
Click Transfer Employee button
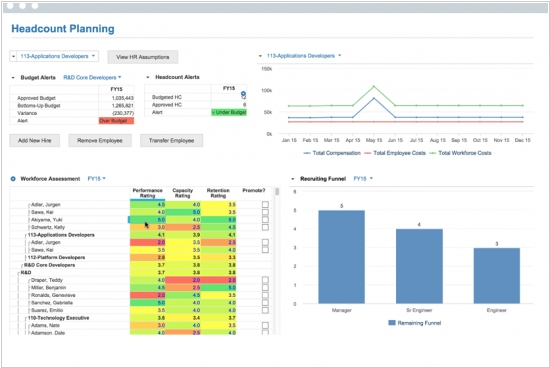click(171, 141)
